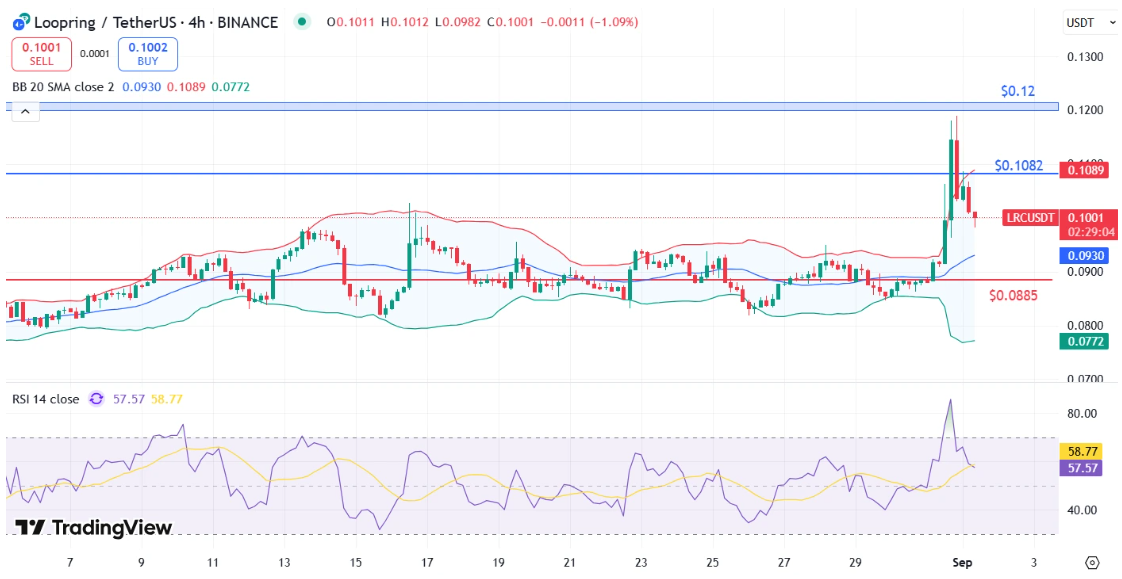Click date label 13 on the time axis
The width and height of the screenshot is (1122, 579).
284,562
